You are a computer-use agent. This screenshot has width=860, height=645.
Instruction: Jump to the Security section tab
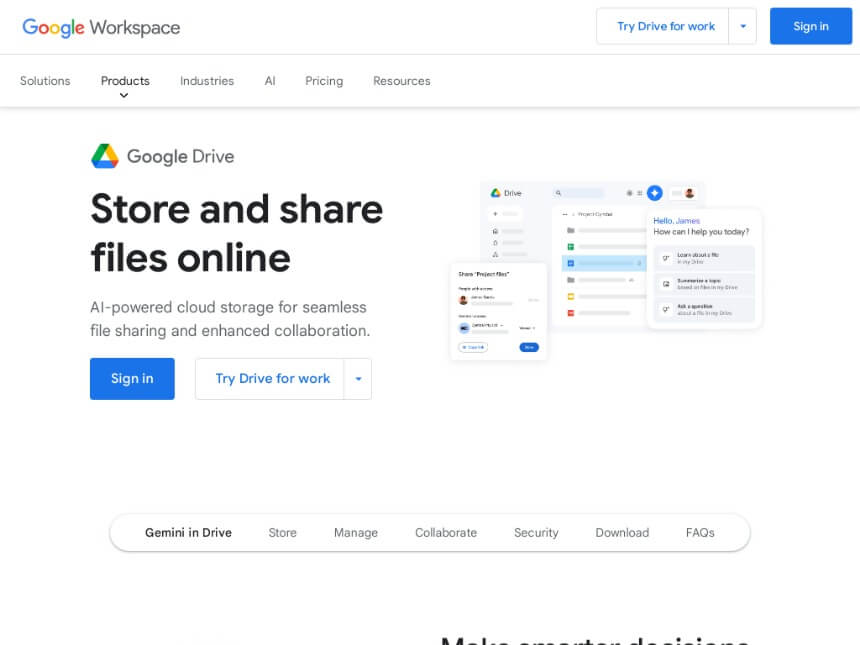click(x=536, y=533)
